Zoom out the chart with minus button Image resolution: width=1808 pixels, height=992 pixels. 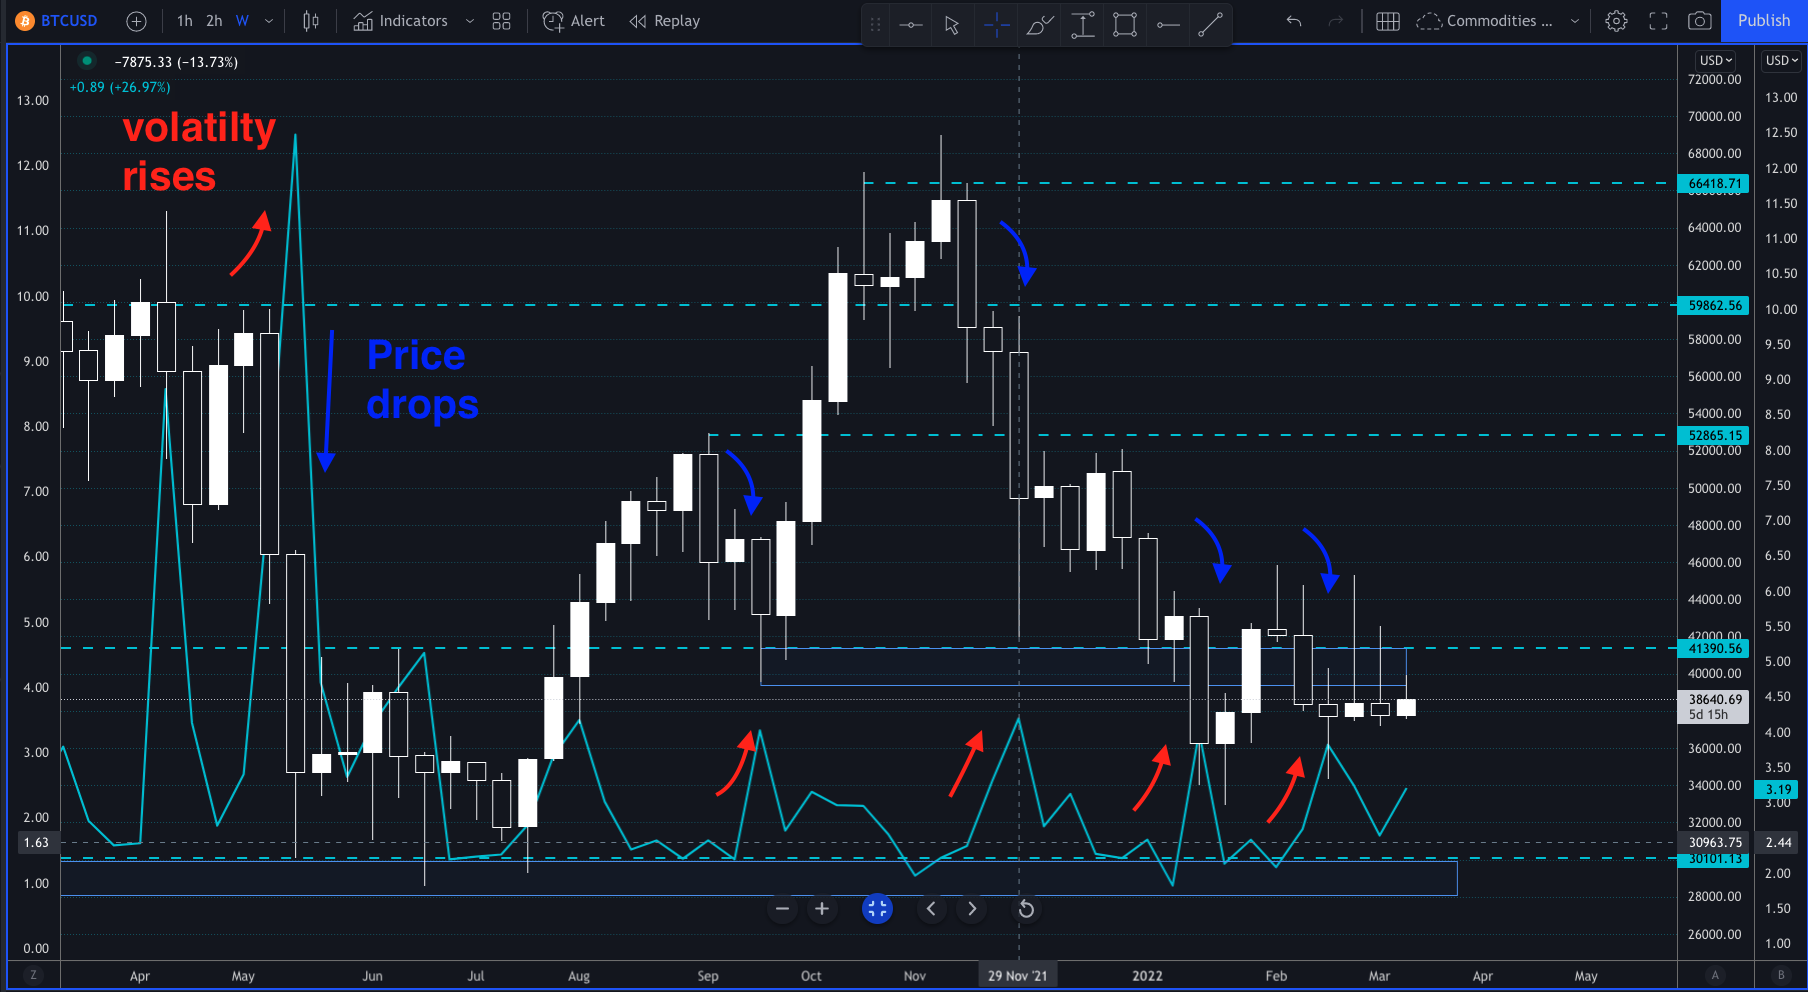pyautogui.click(x=782, y=909)
